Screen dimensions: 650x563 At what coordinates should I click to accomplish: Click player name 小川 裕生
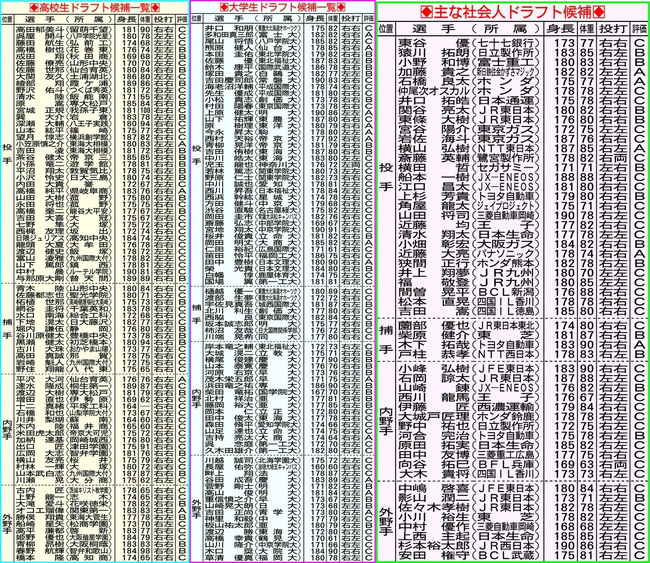point(434,517)
